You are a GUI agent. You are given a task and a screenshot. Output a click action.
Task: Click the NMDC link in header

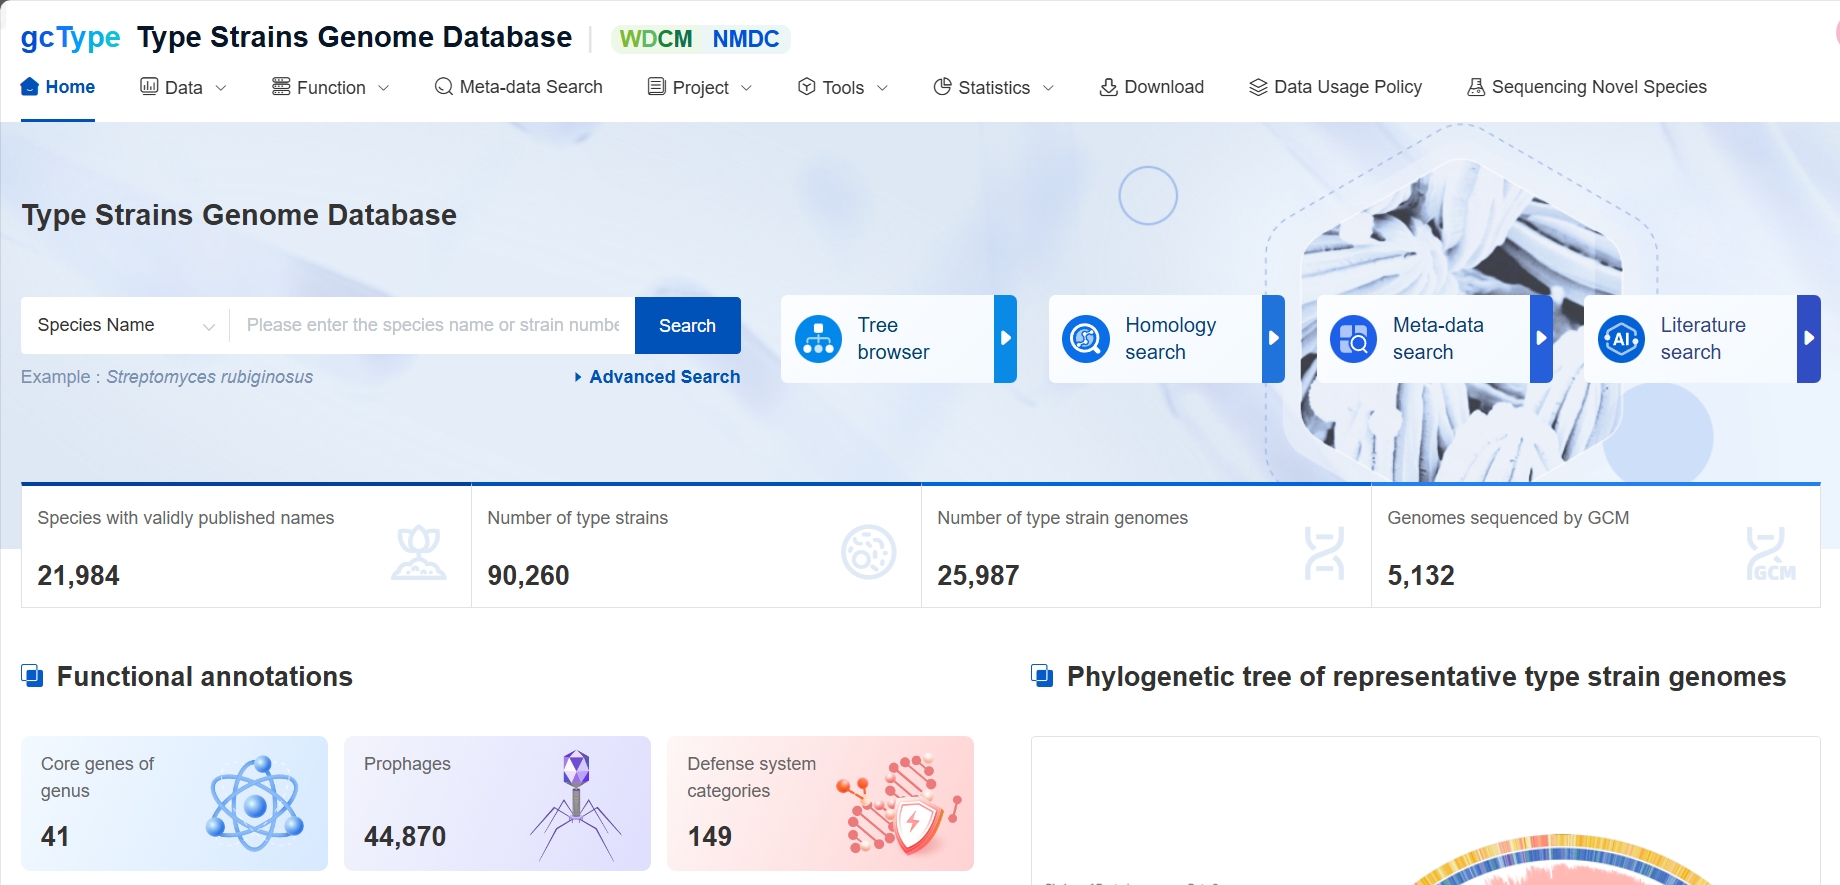pos(746,39)
